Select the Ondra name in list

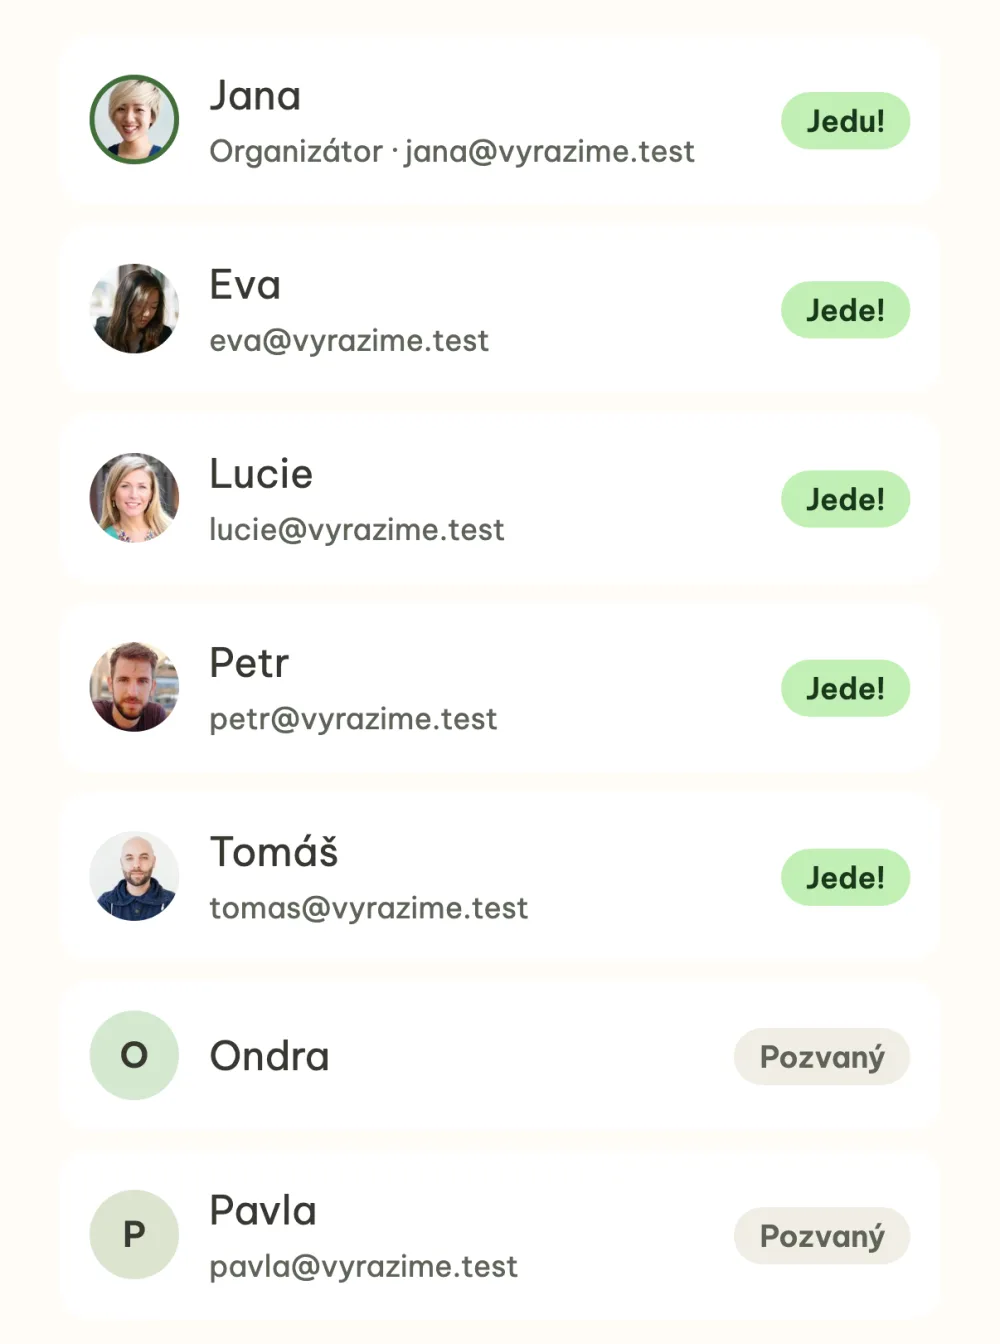coord(269,1056)
